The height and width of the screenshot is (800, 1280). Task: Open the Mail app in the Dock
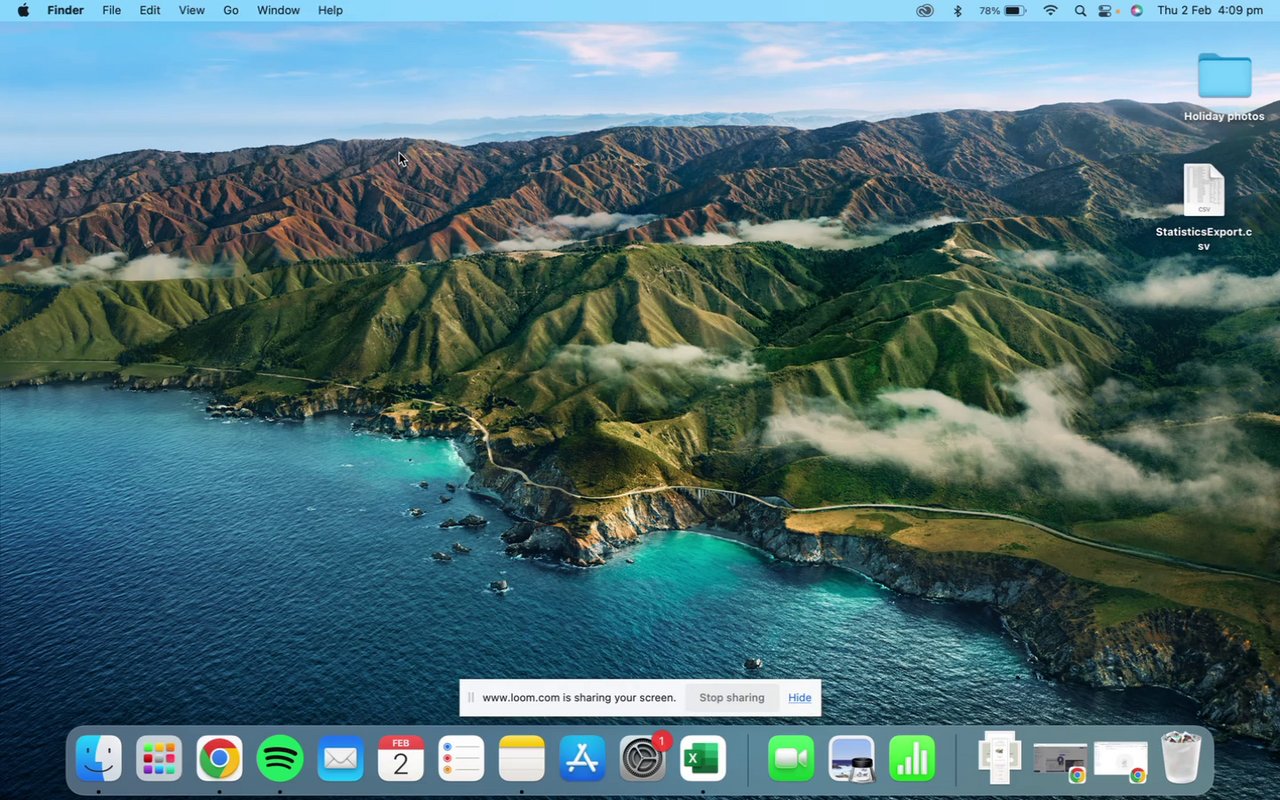click(340, 759)
